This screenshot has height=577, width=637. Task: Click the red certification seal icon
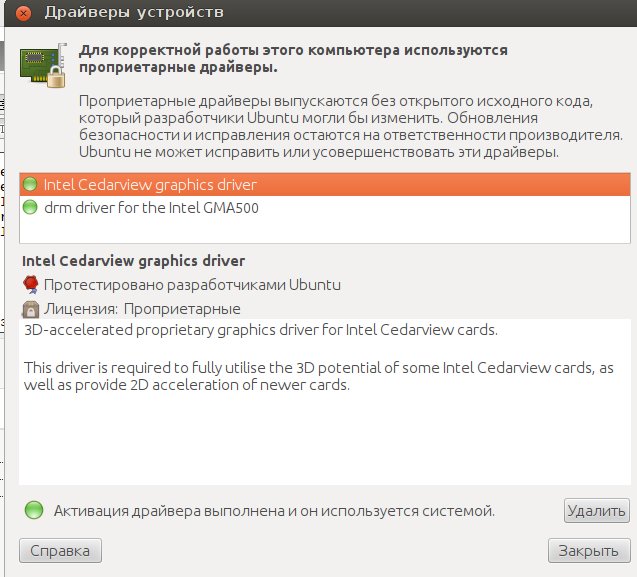coord(30,284)
